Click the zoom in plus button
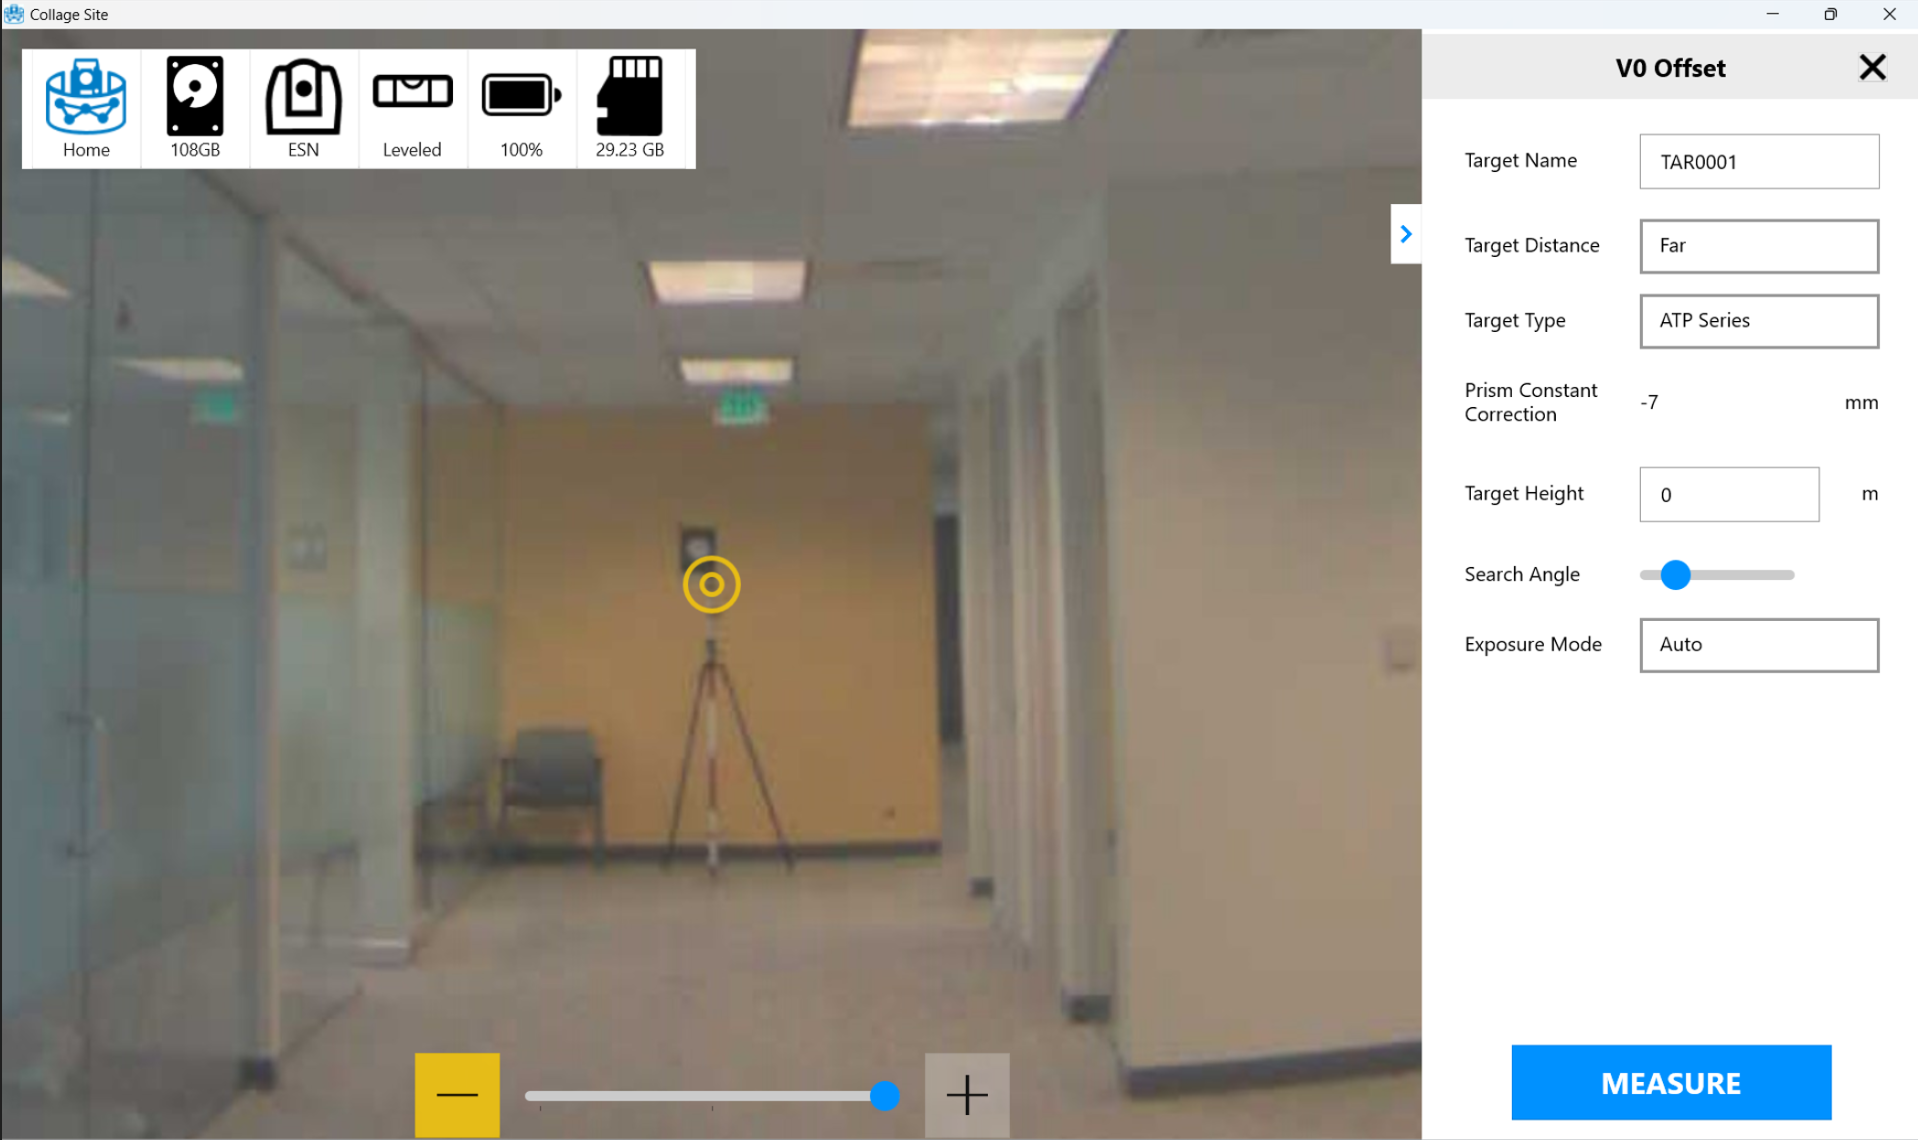The height and width of the screenshot is (1140, 1918). (x=966, y=1095)
